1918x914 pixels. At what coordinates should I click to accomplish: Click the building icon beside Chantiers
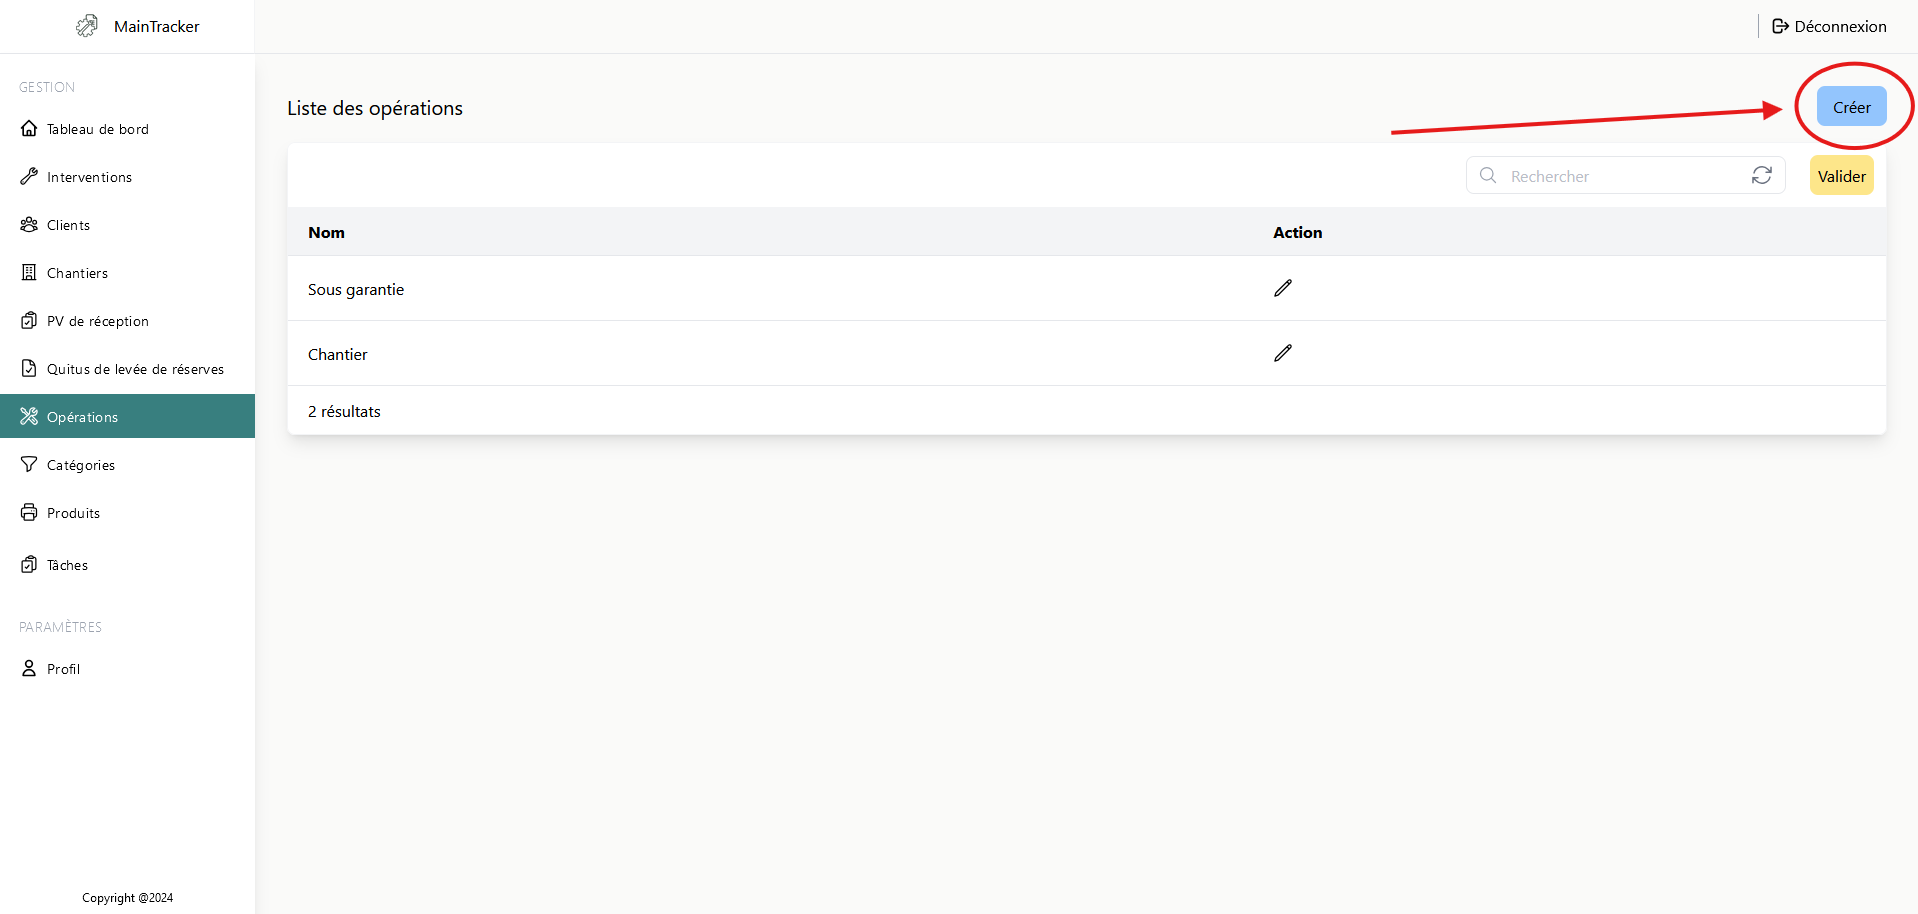point(29,273)
